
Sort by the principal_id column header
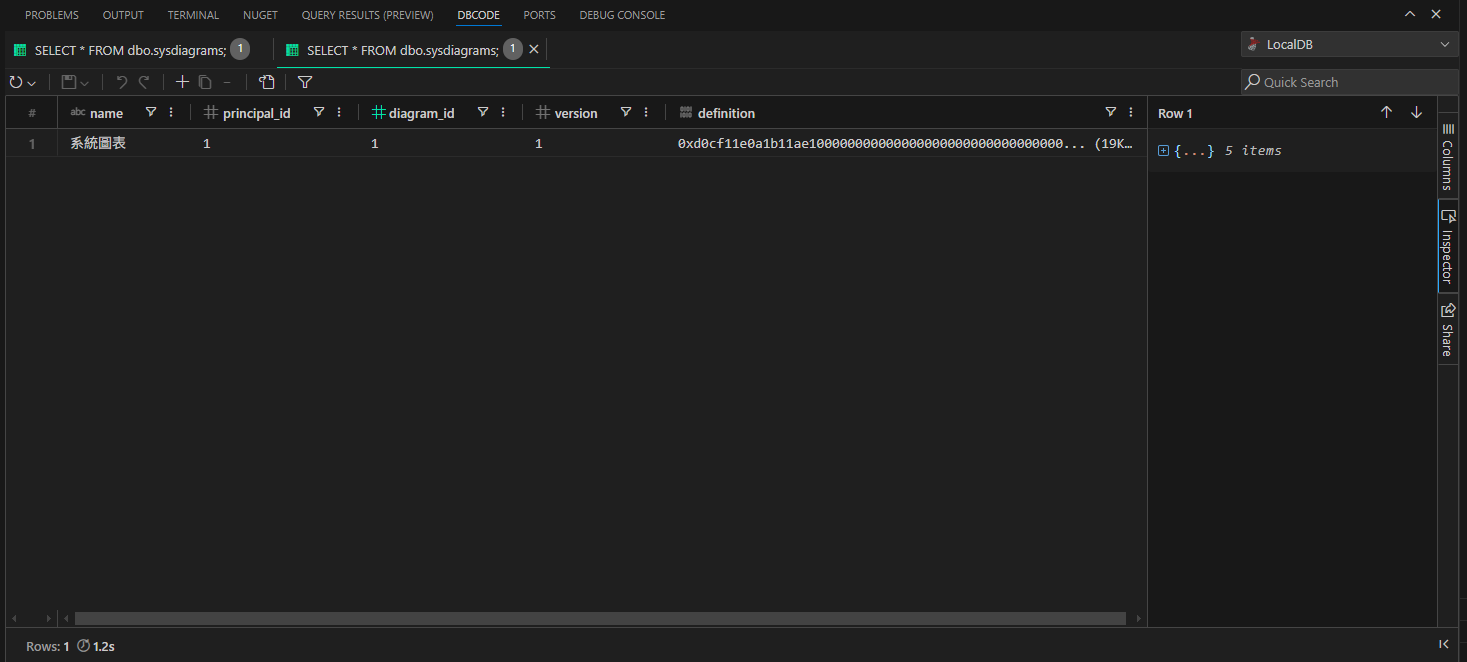click(256, 113)
